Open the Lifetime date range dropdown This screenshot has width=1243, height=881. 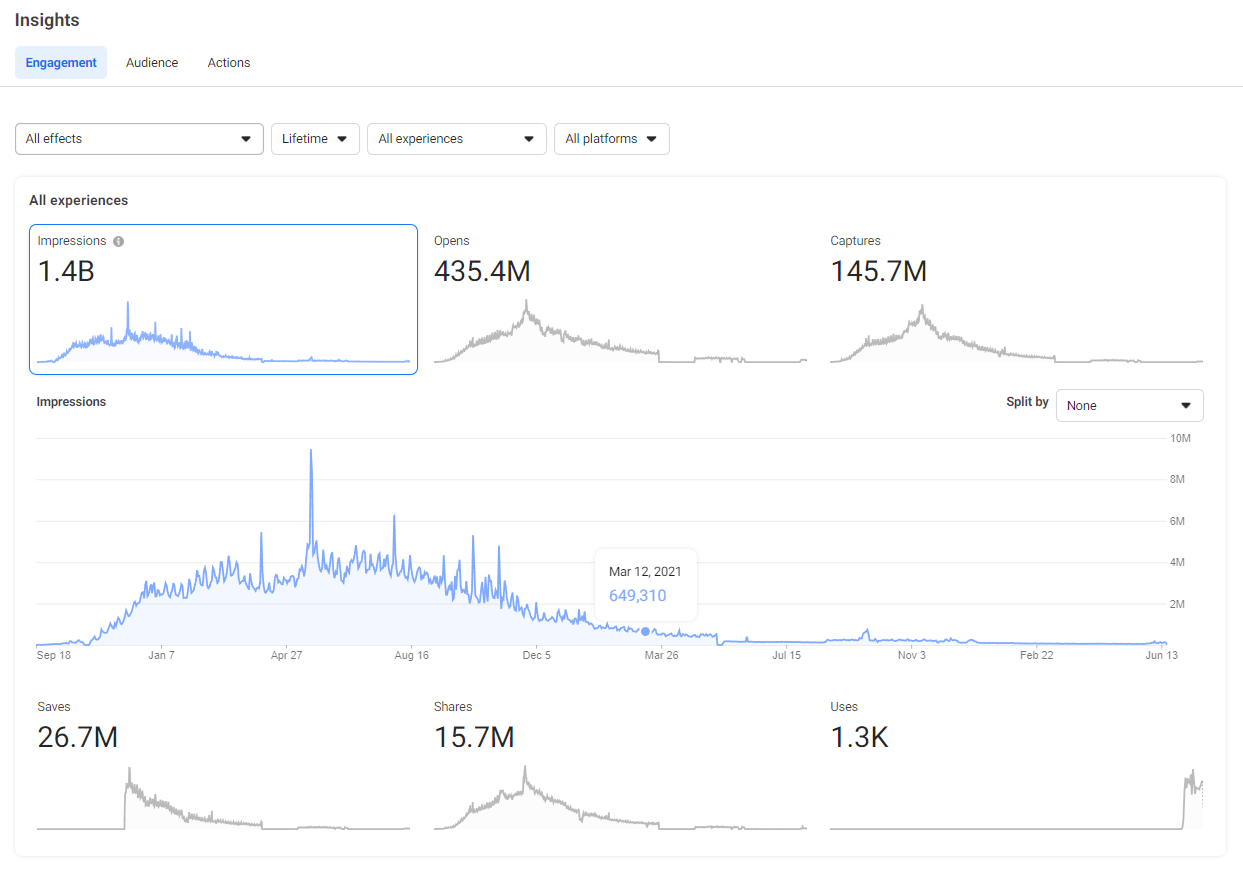click(315, 139)
